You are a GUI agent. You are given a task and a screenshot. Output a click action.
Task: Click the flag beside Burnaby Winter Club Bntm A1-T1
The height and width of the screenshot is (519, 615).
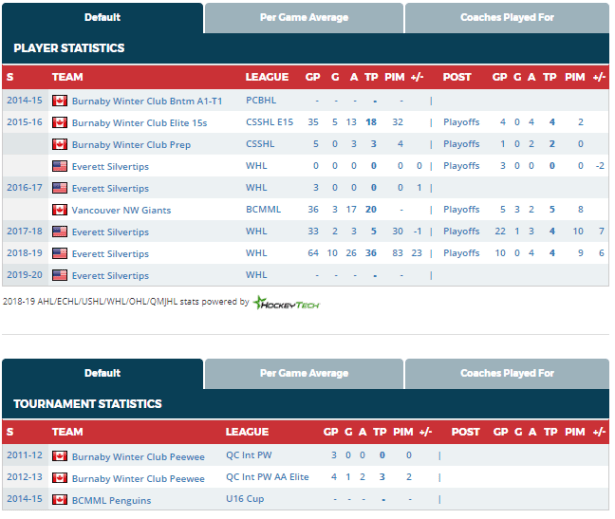pos(59,100)
